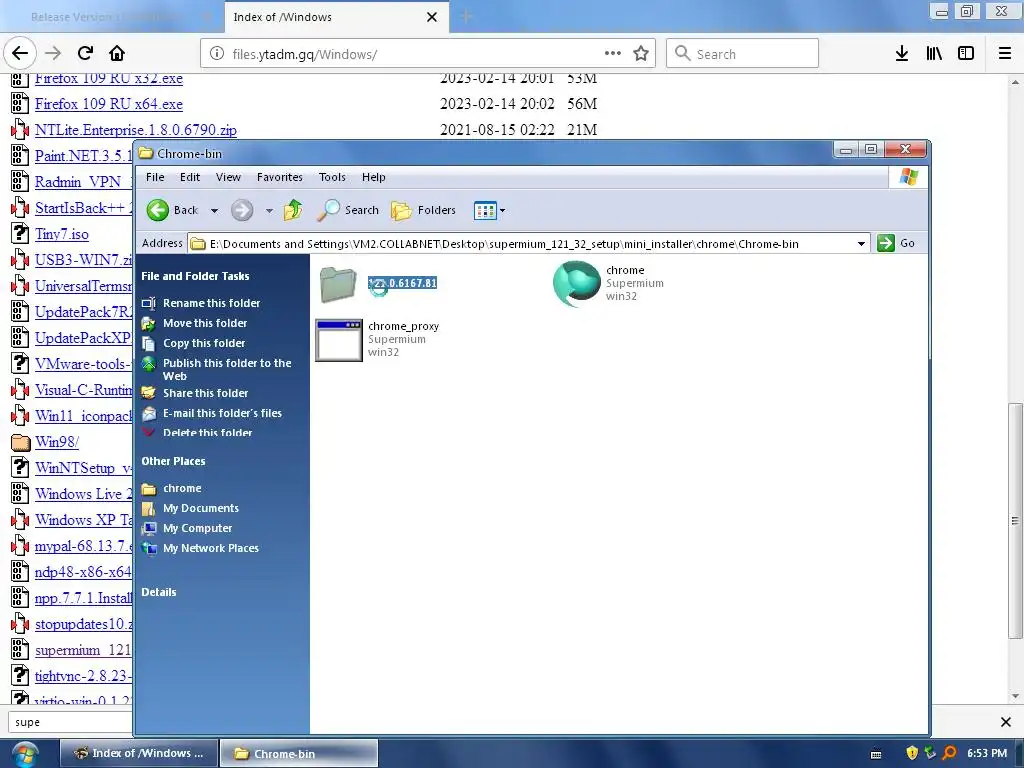Click the site information icon in URL bar
The width and height of the screenshot is (1024, 768).
(217, 54)
